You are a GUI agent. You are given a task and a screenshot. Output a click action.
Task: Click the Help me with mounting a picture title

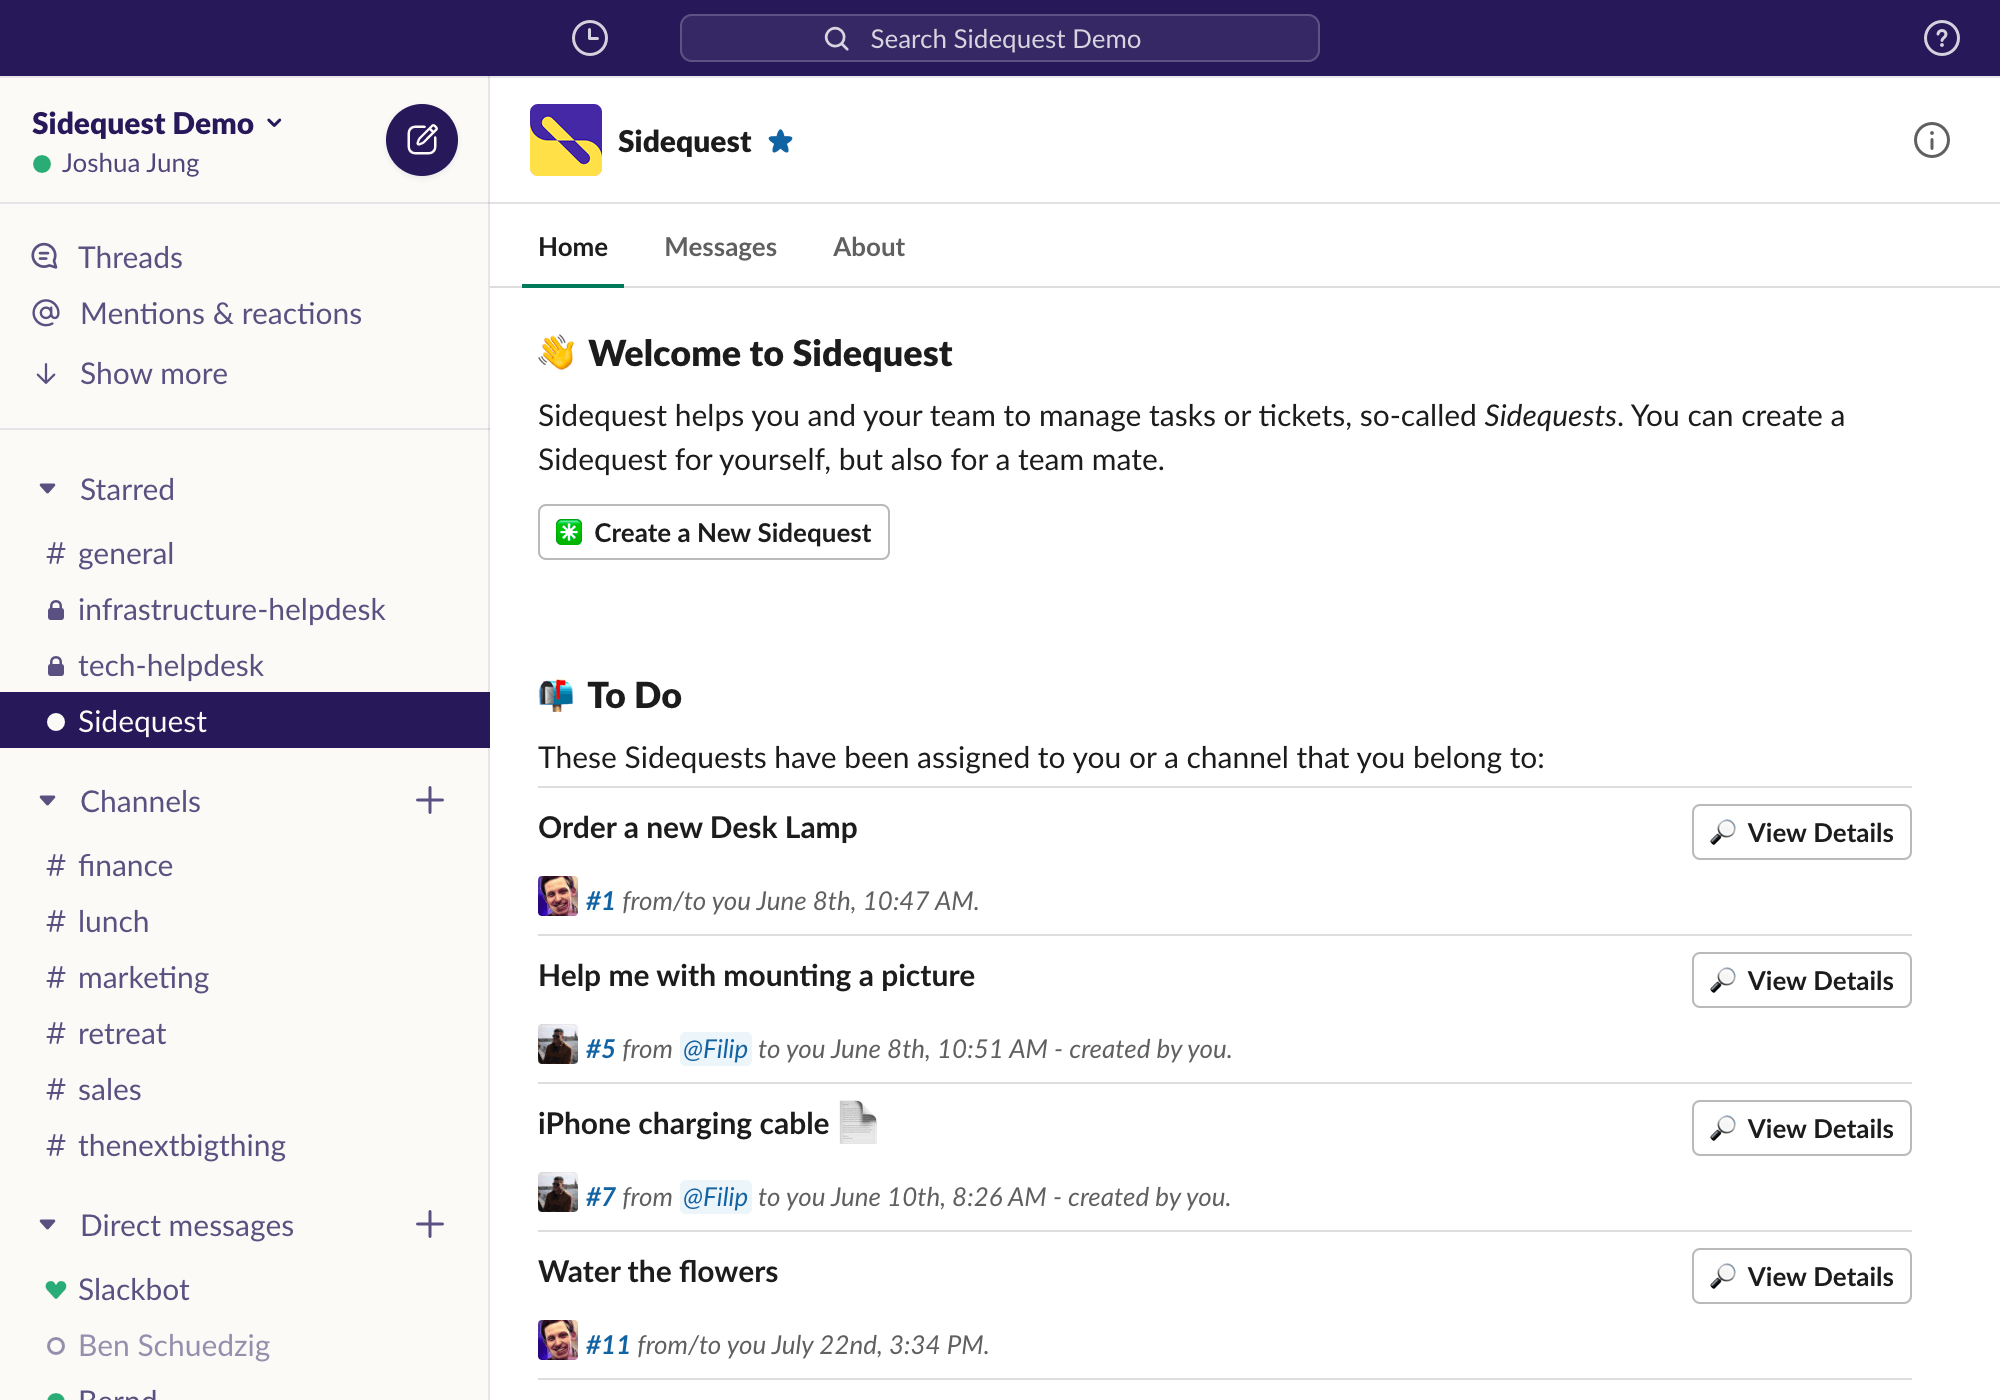point(756,976)
